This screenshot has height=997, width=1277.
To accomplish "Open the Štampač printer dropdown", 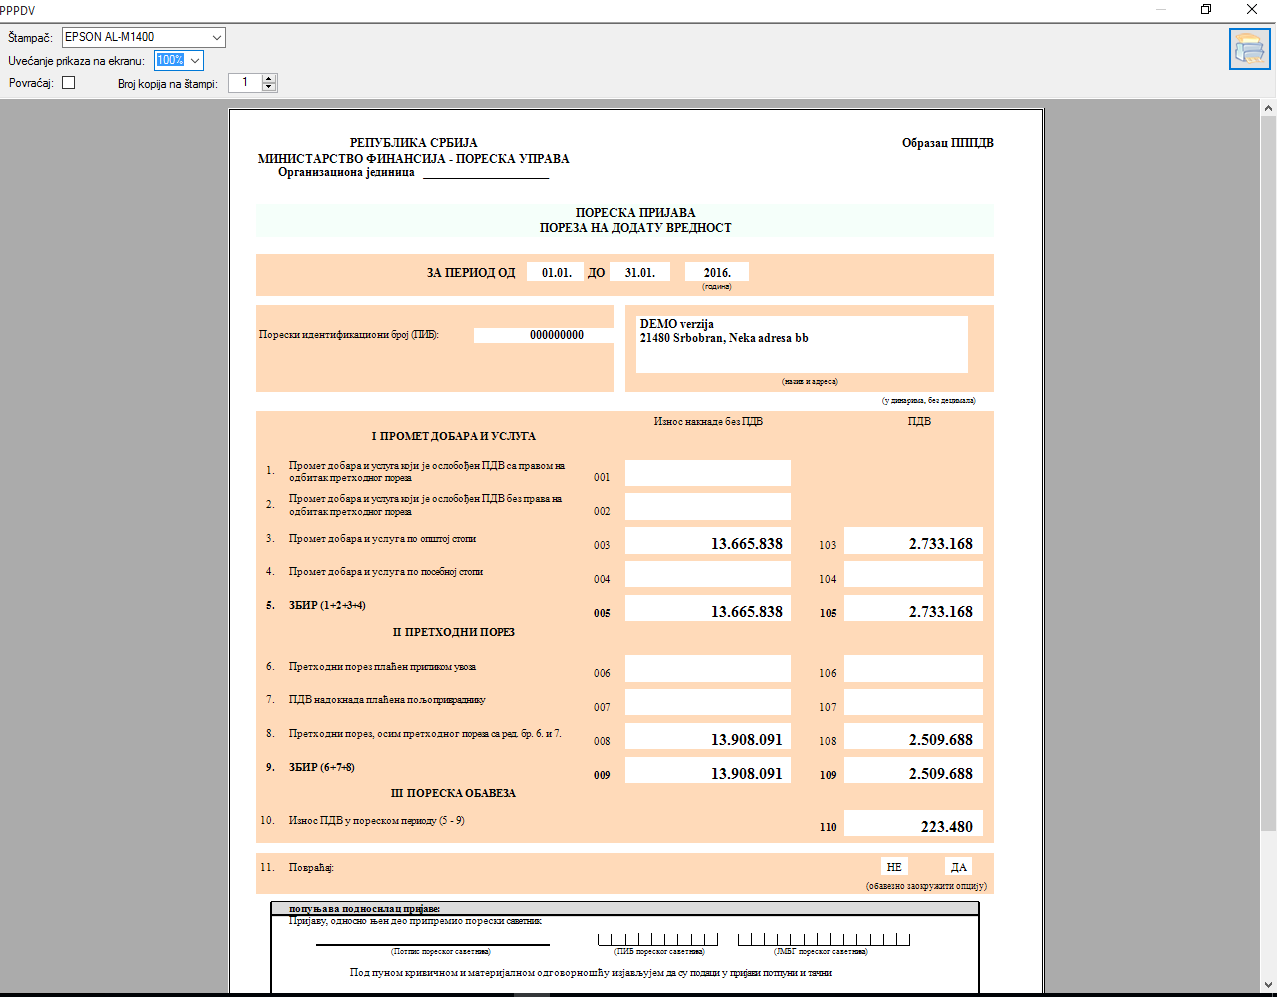I will (216, 38).
